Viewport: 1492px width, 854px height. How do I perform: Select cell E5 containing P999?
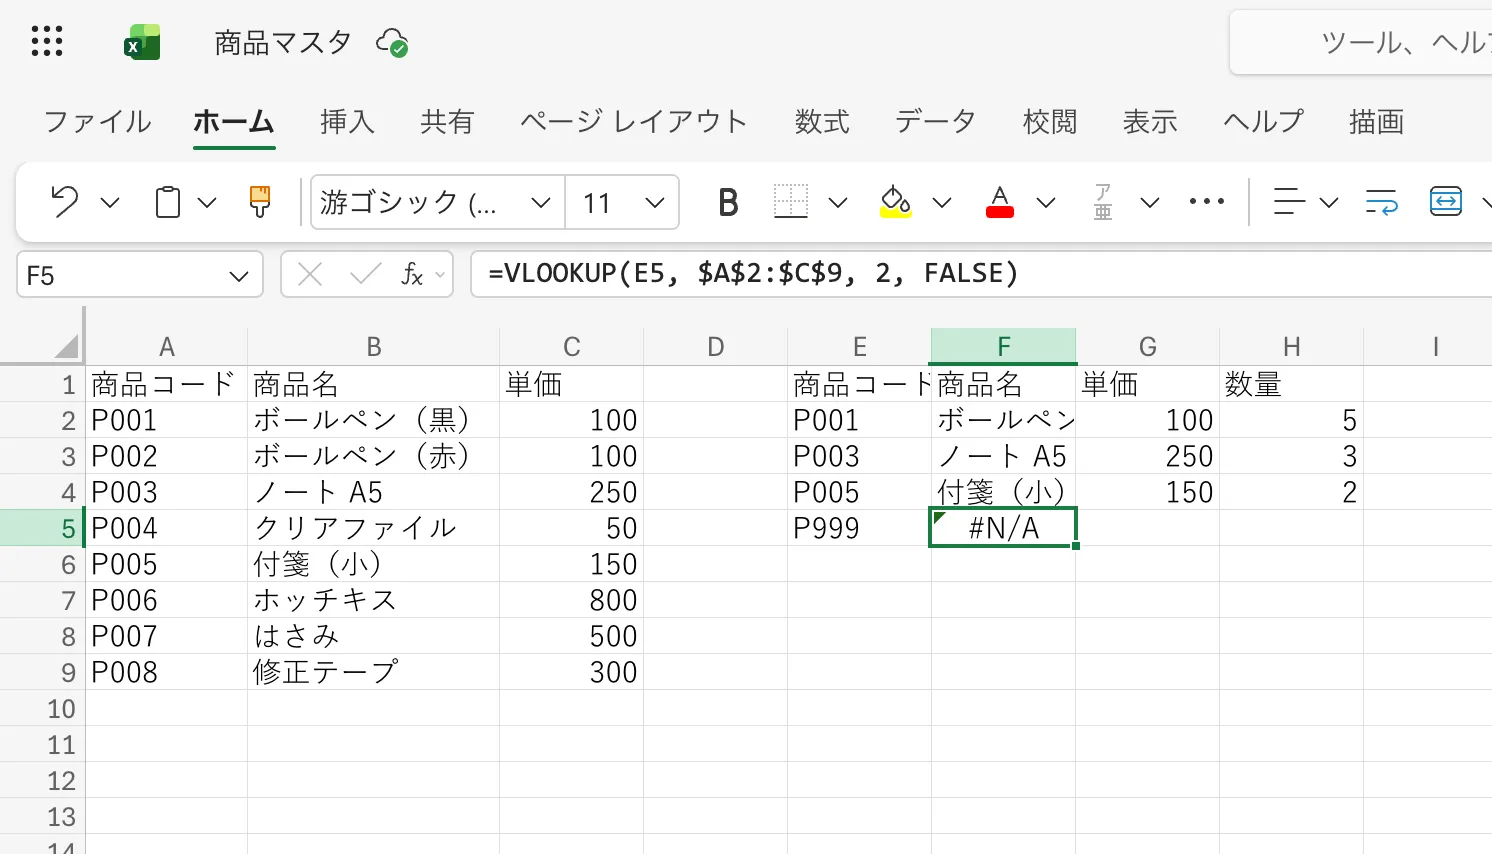point(860,528)
